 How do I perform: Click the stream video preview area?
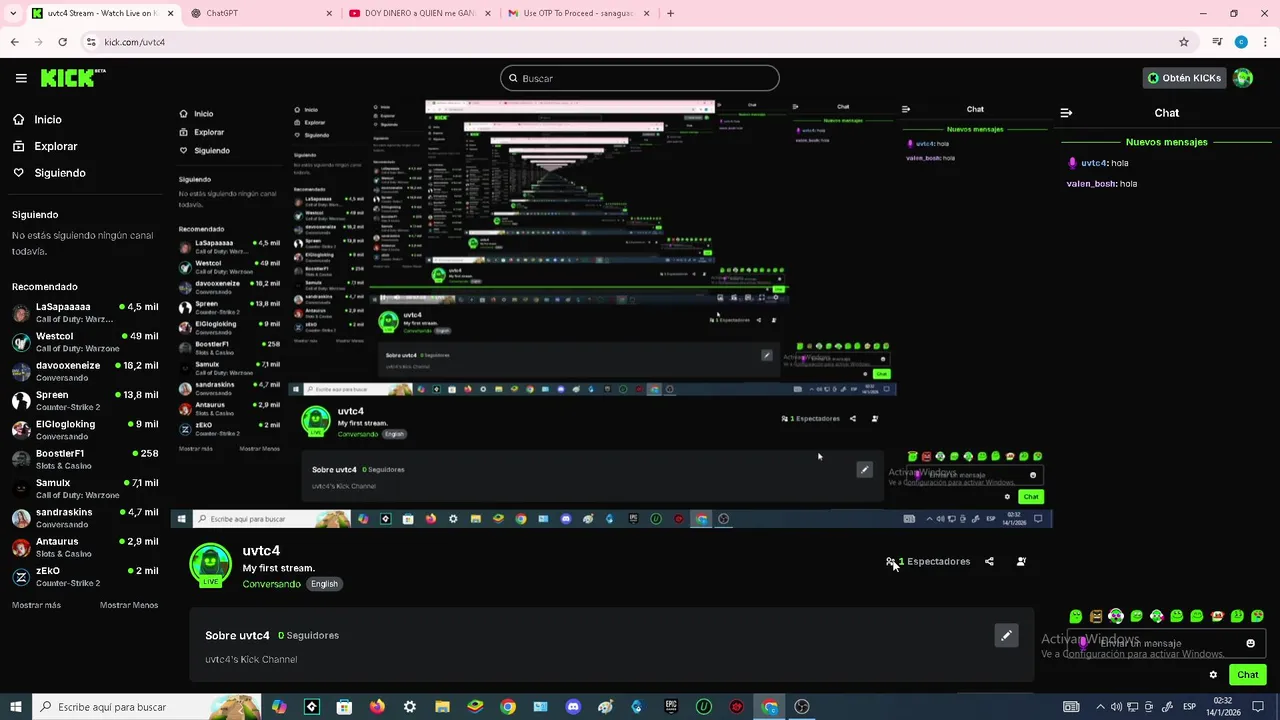click(611, 312)
